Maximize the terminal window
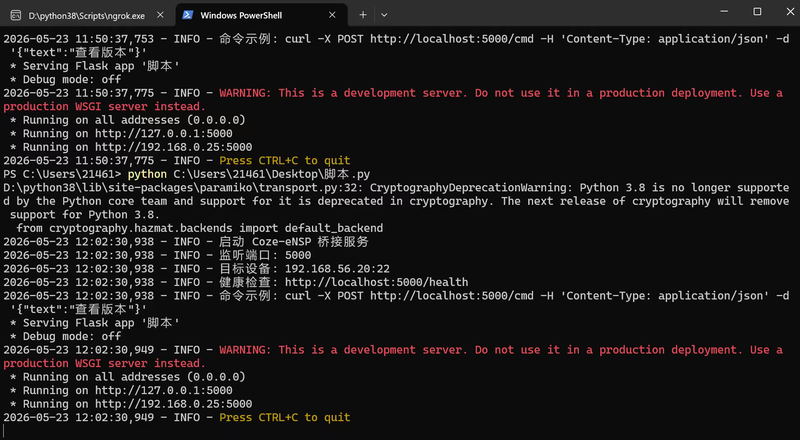 (757, 11)
